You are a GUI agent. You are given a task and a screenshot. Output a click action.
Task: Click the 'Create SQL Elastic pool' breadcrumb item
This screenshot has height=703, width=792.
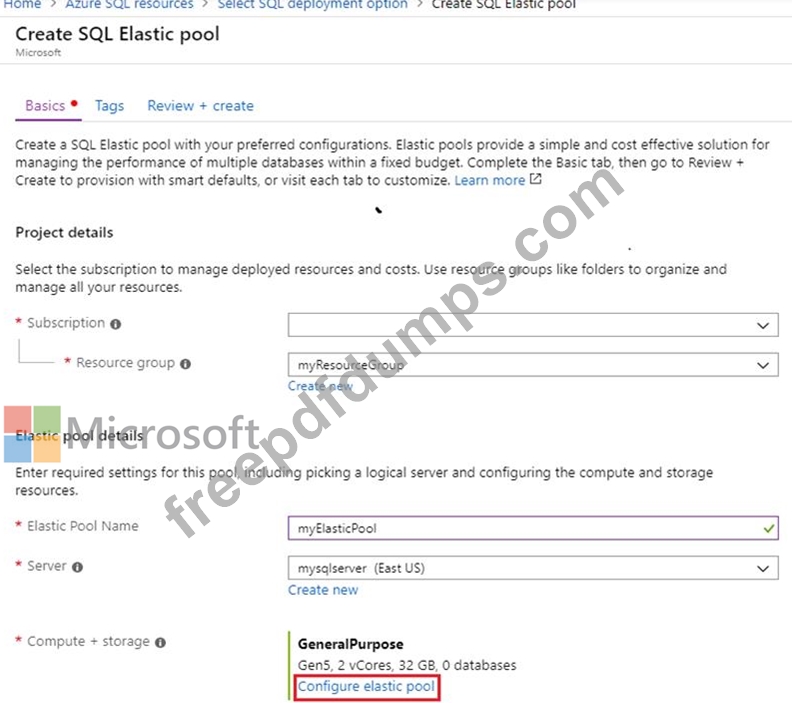click(x=504, y=5)
